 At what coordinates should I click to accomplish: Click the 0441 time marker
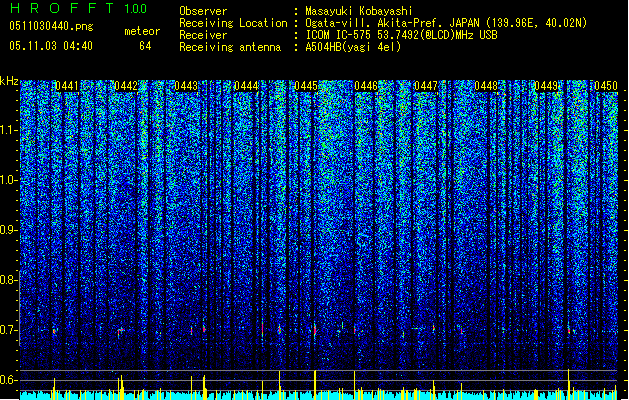tap(67, 86)
